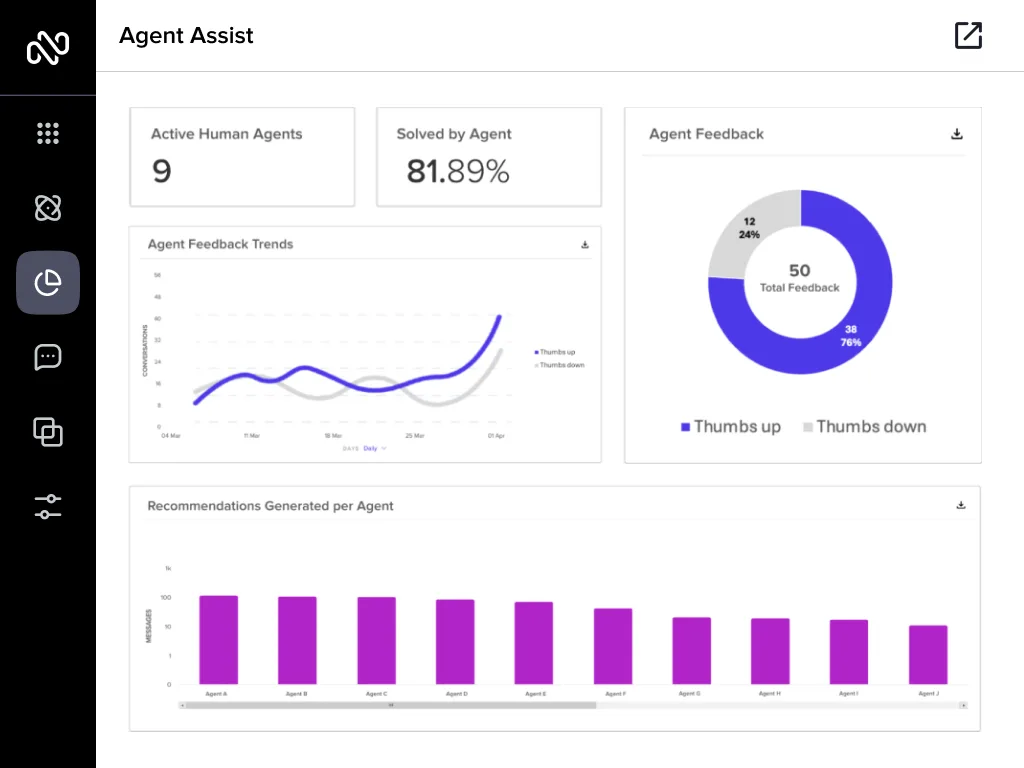Click the scrollbar right arrow under bar chart

point(963,705)
